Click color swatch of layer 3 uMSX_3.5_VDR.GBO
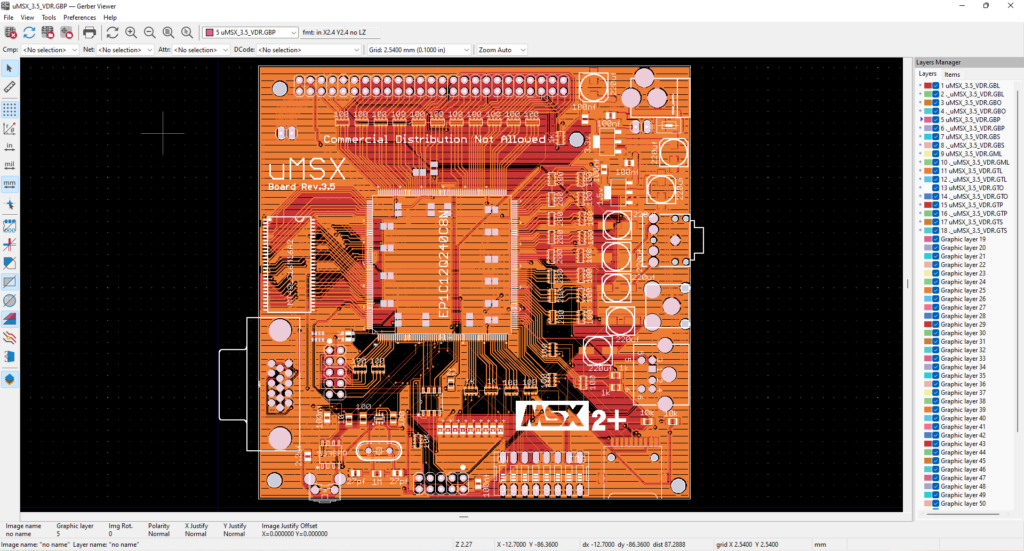This screenshot has height=551, width=1024. click(x=927, y=103)
